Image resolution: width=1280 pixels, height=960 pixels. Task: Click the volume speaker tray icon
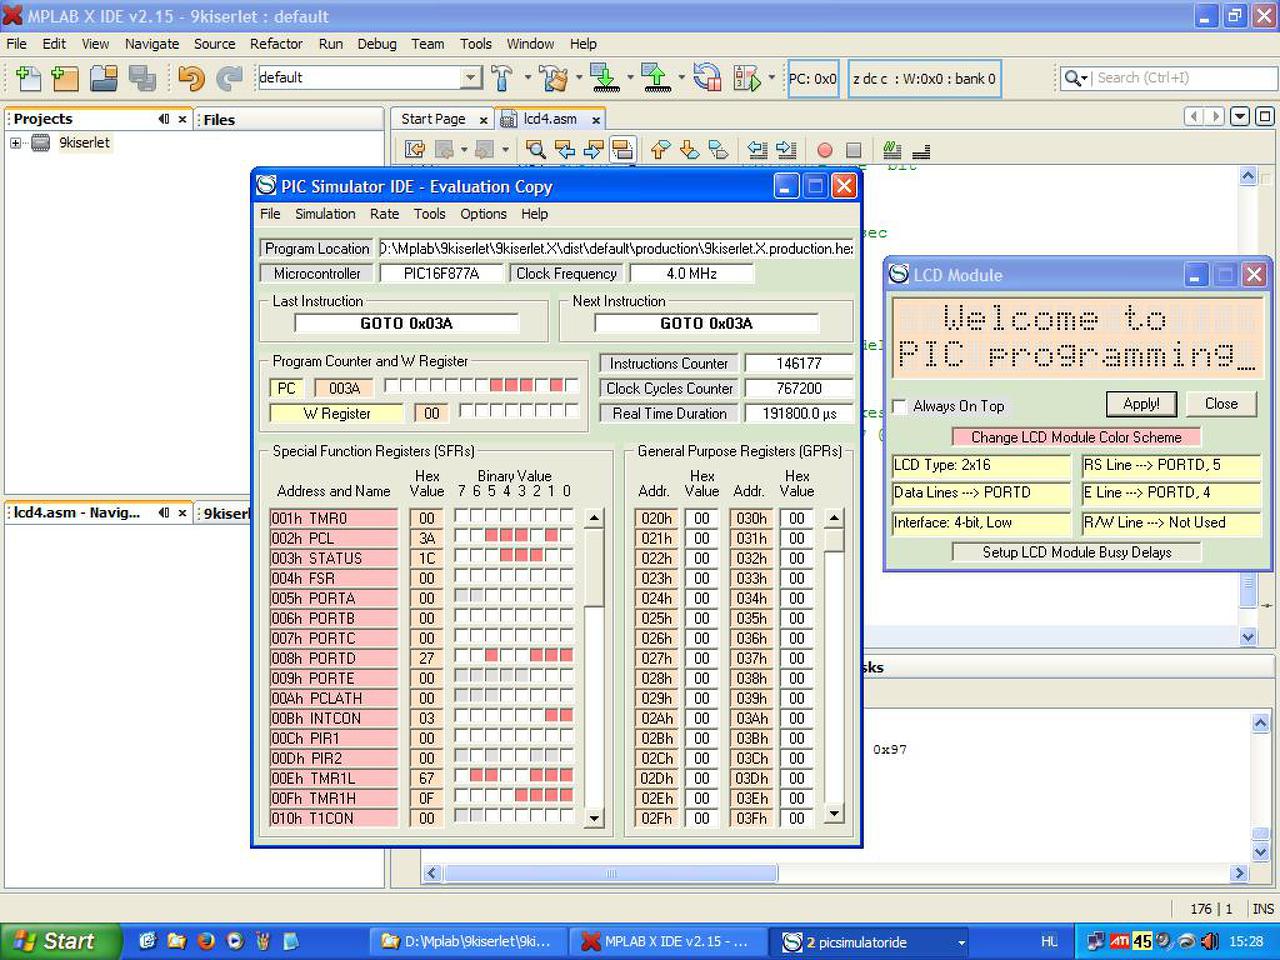coord(1209,941)
